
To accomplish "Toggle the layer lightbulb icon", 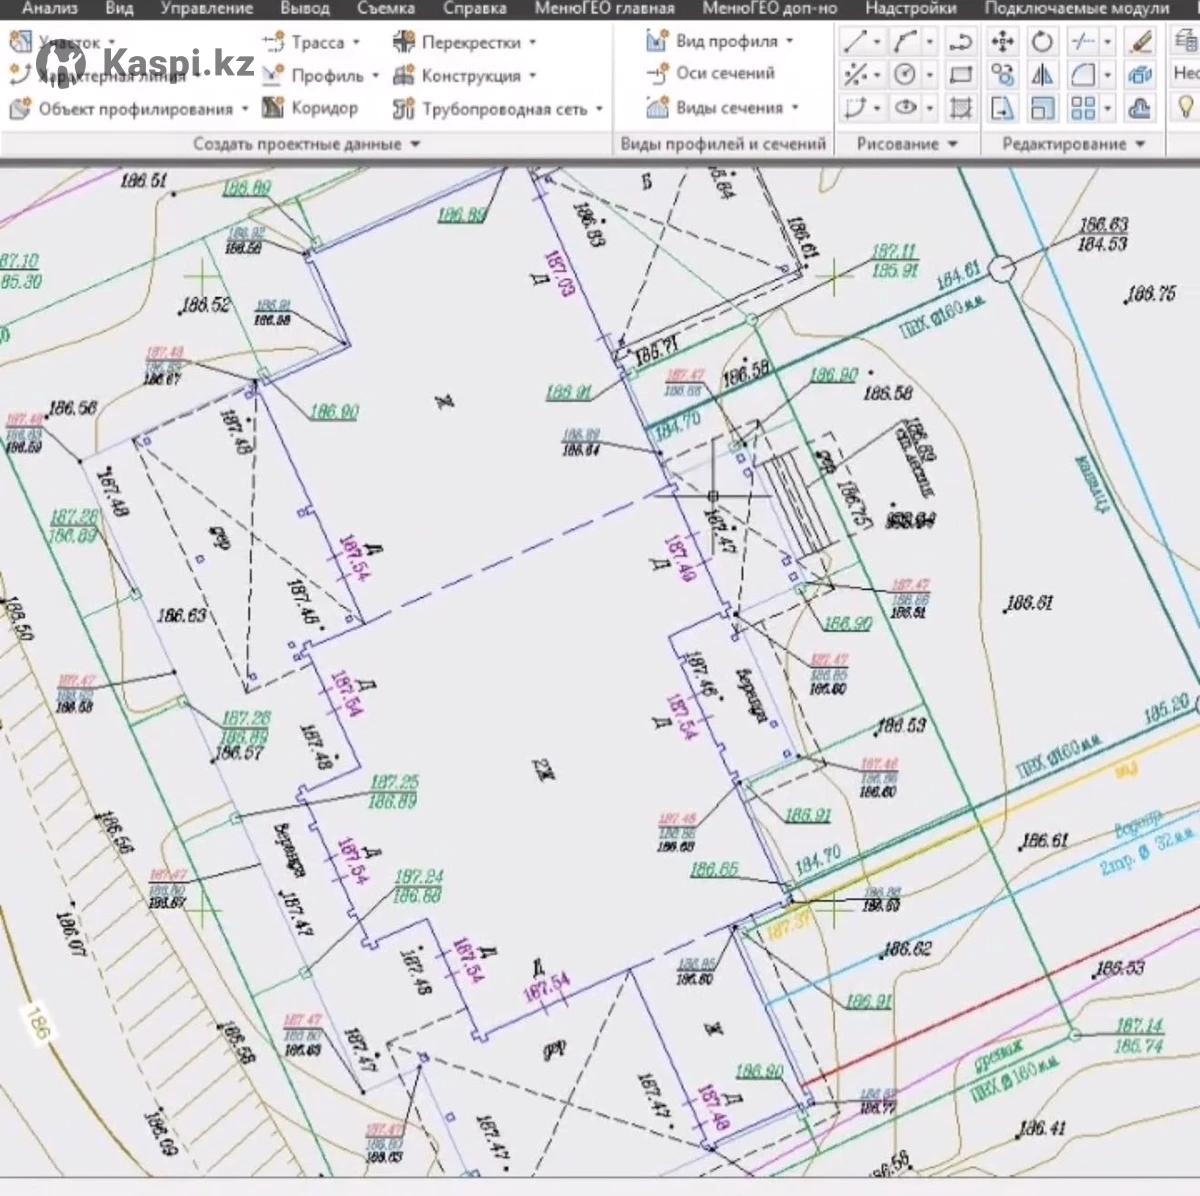I will [1185, 107].
